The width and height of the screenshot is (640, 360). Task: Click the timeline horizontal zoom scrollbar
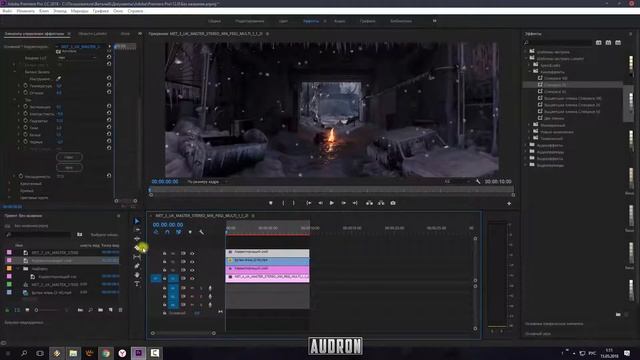coord(183,333)
